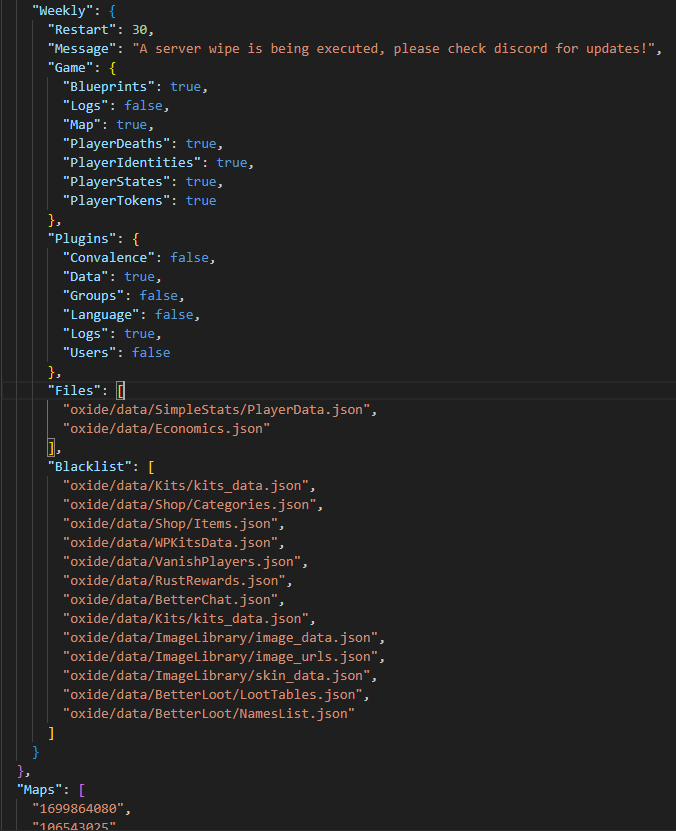Click the opening brace after "Plugins"

[x=136, y=239]
